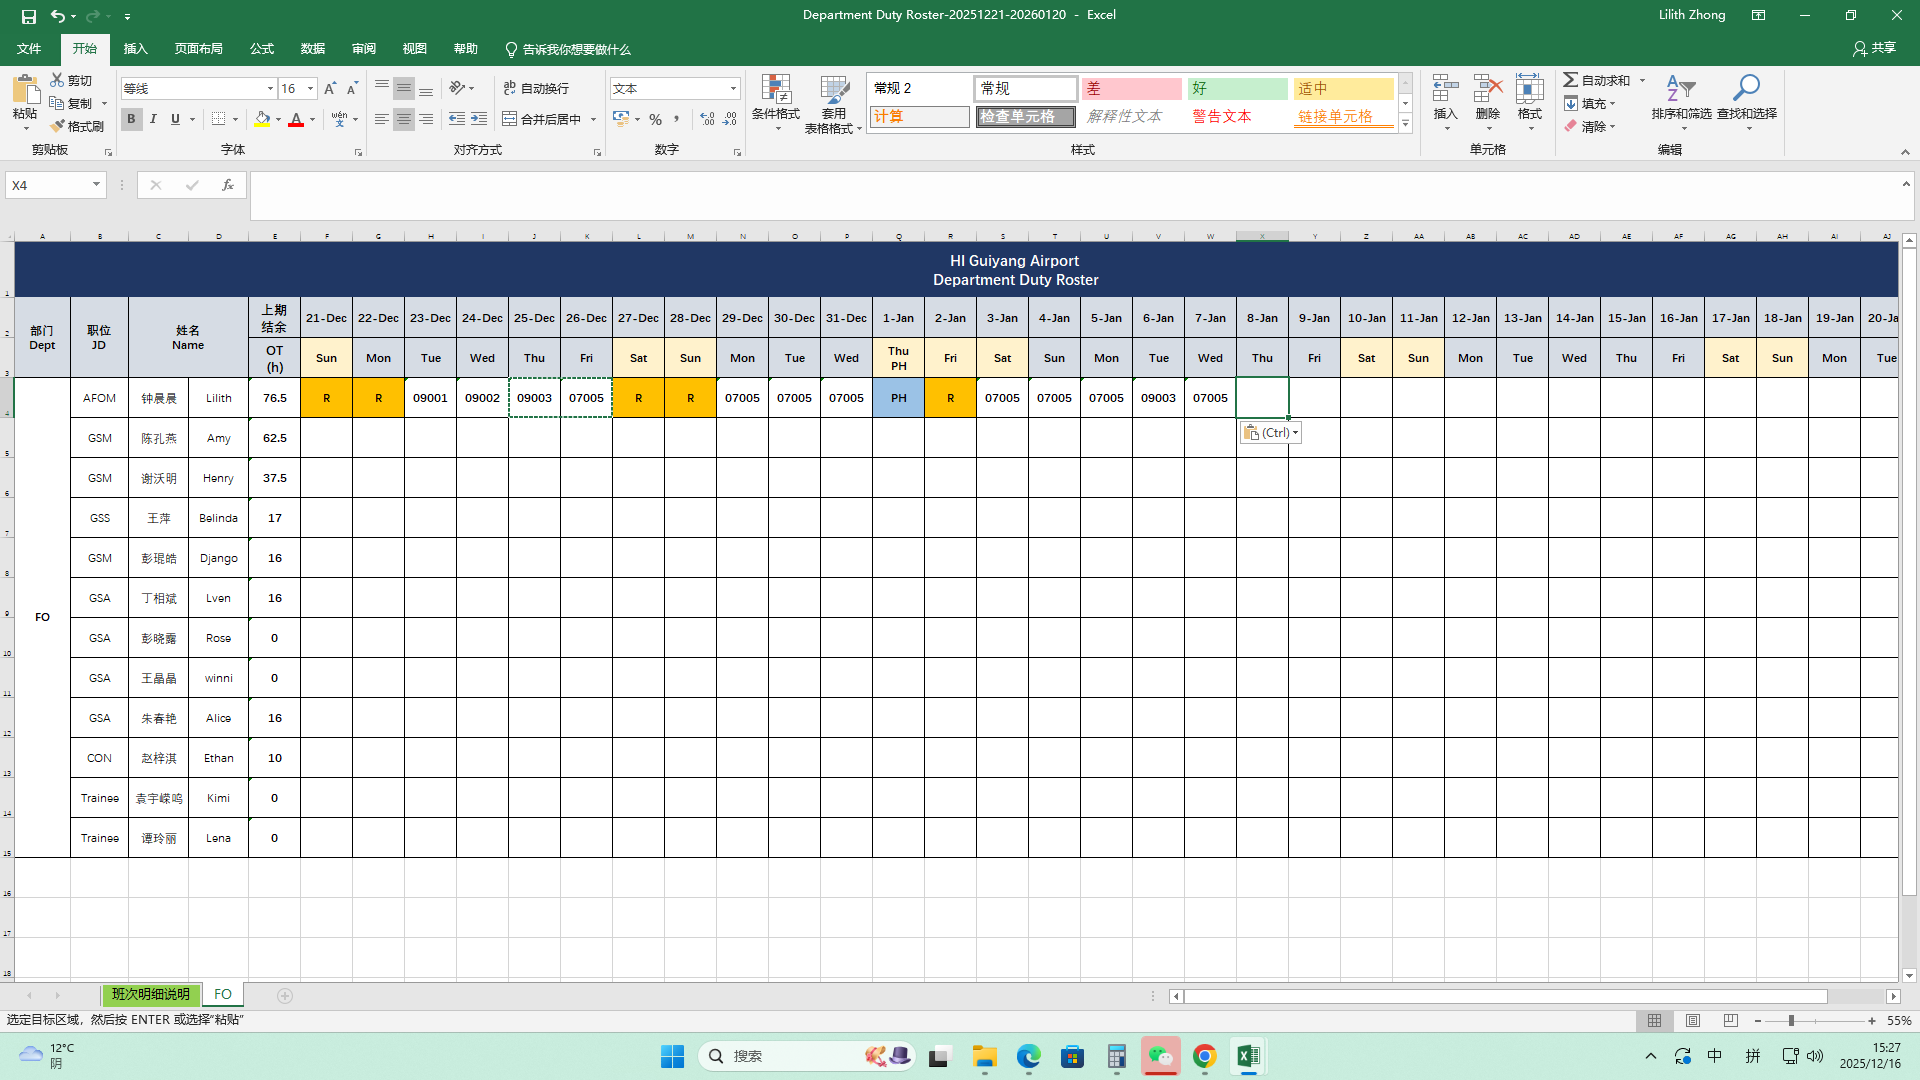Click the Sort and Filter icon

pyautogui.click(x=1680, y=89)
